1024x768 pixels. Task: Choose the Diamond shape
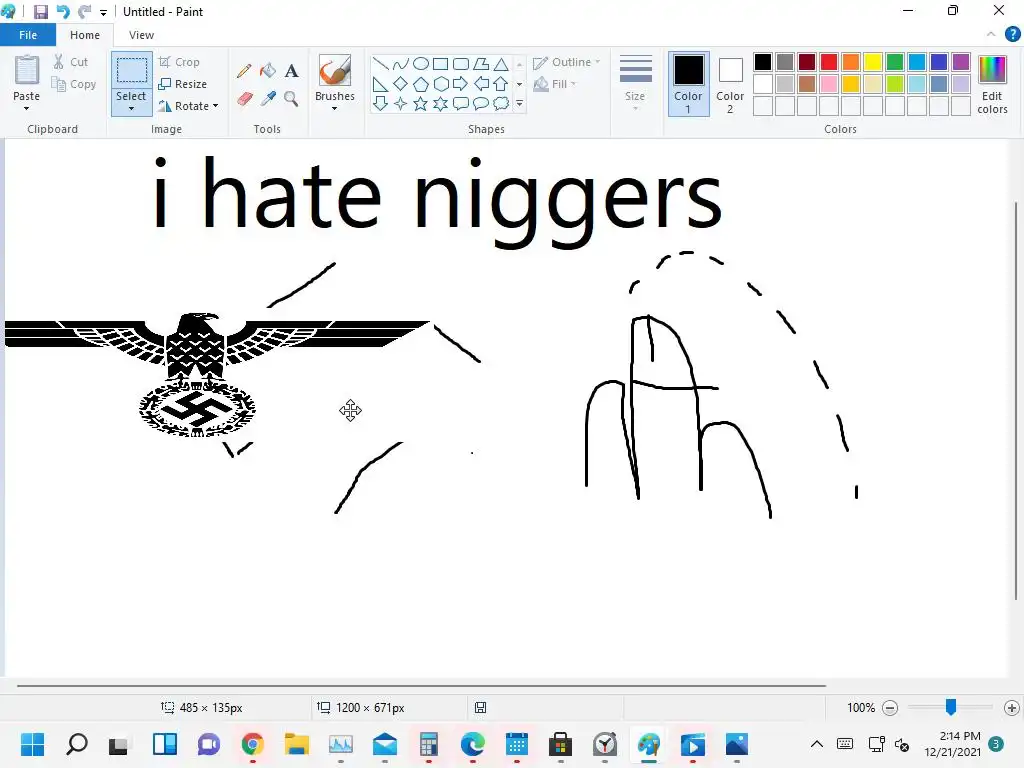tap(400, 84)
